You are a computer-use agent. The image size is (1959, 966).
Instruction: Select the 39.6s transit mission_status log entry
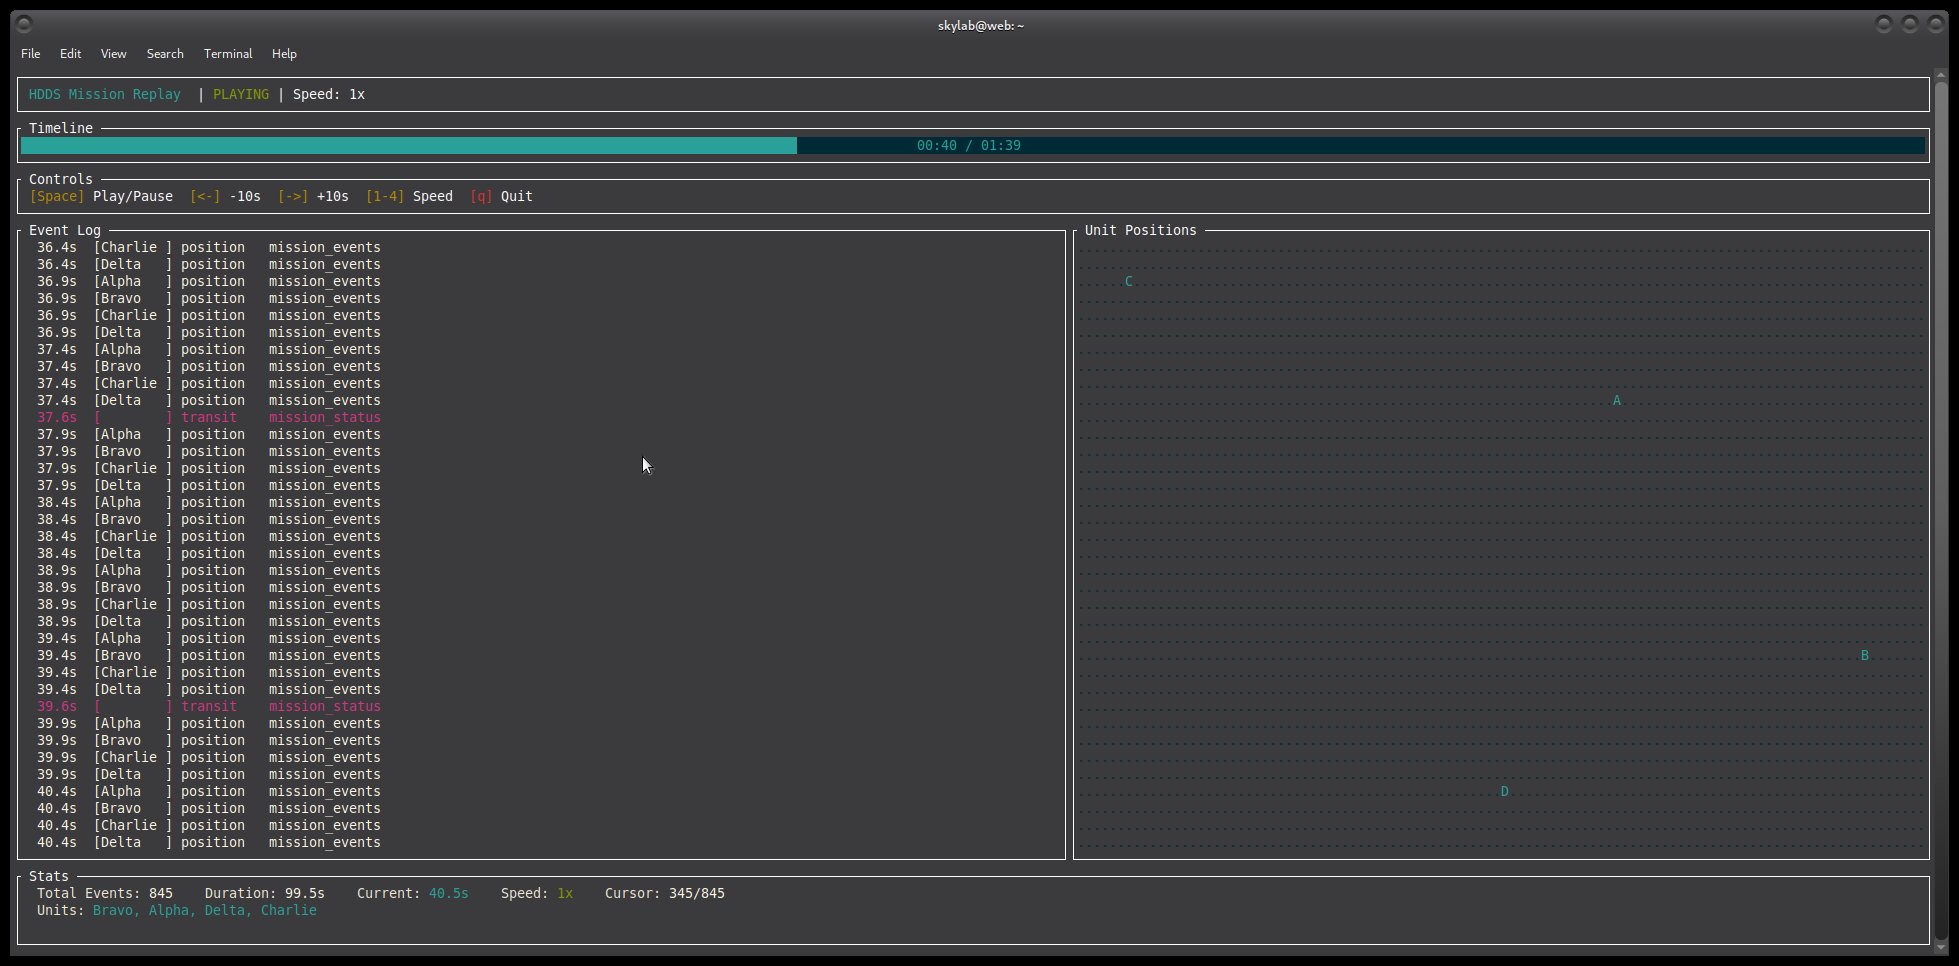(210, 706)
